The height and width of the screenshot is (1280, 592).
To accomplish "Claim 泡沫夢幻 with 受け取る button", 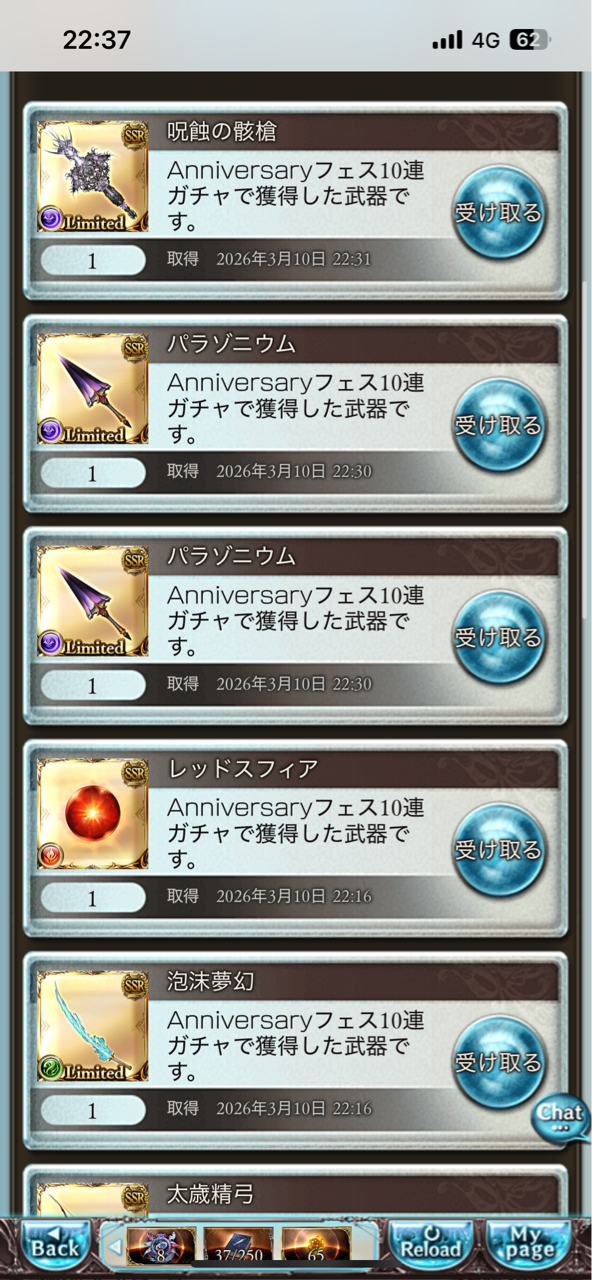I will 498,1062.
